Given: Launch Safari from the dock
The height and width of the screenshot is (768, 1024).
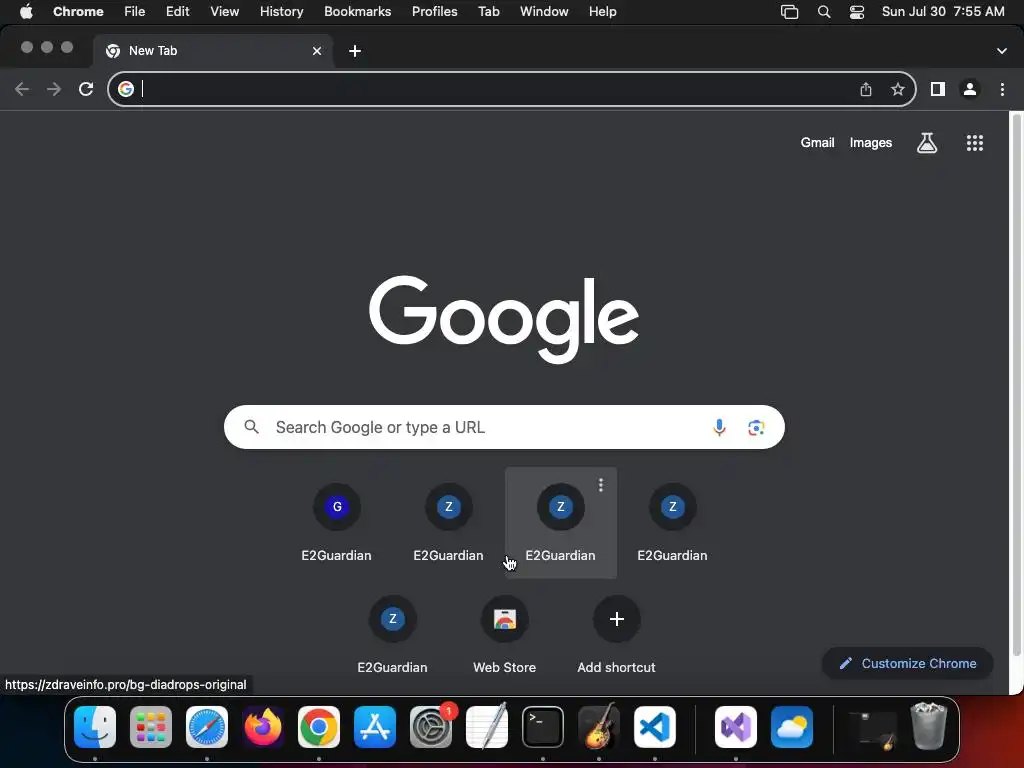Looking at the screenshot, I should tap(207, 727).
